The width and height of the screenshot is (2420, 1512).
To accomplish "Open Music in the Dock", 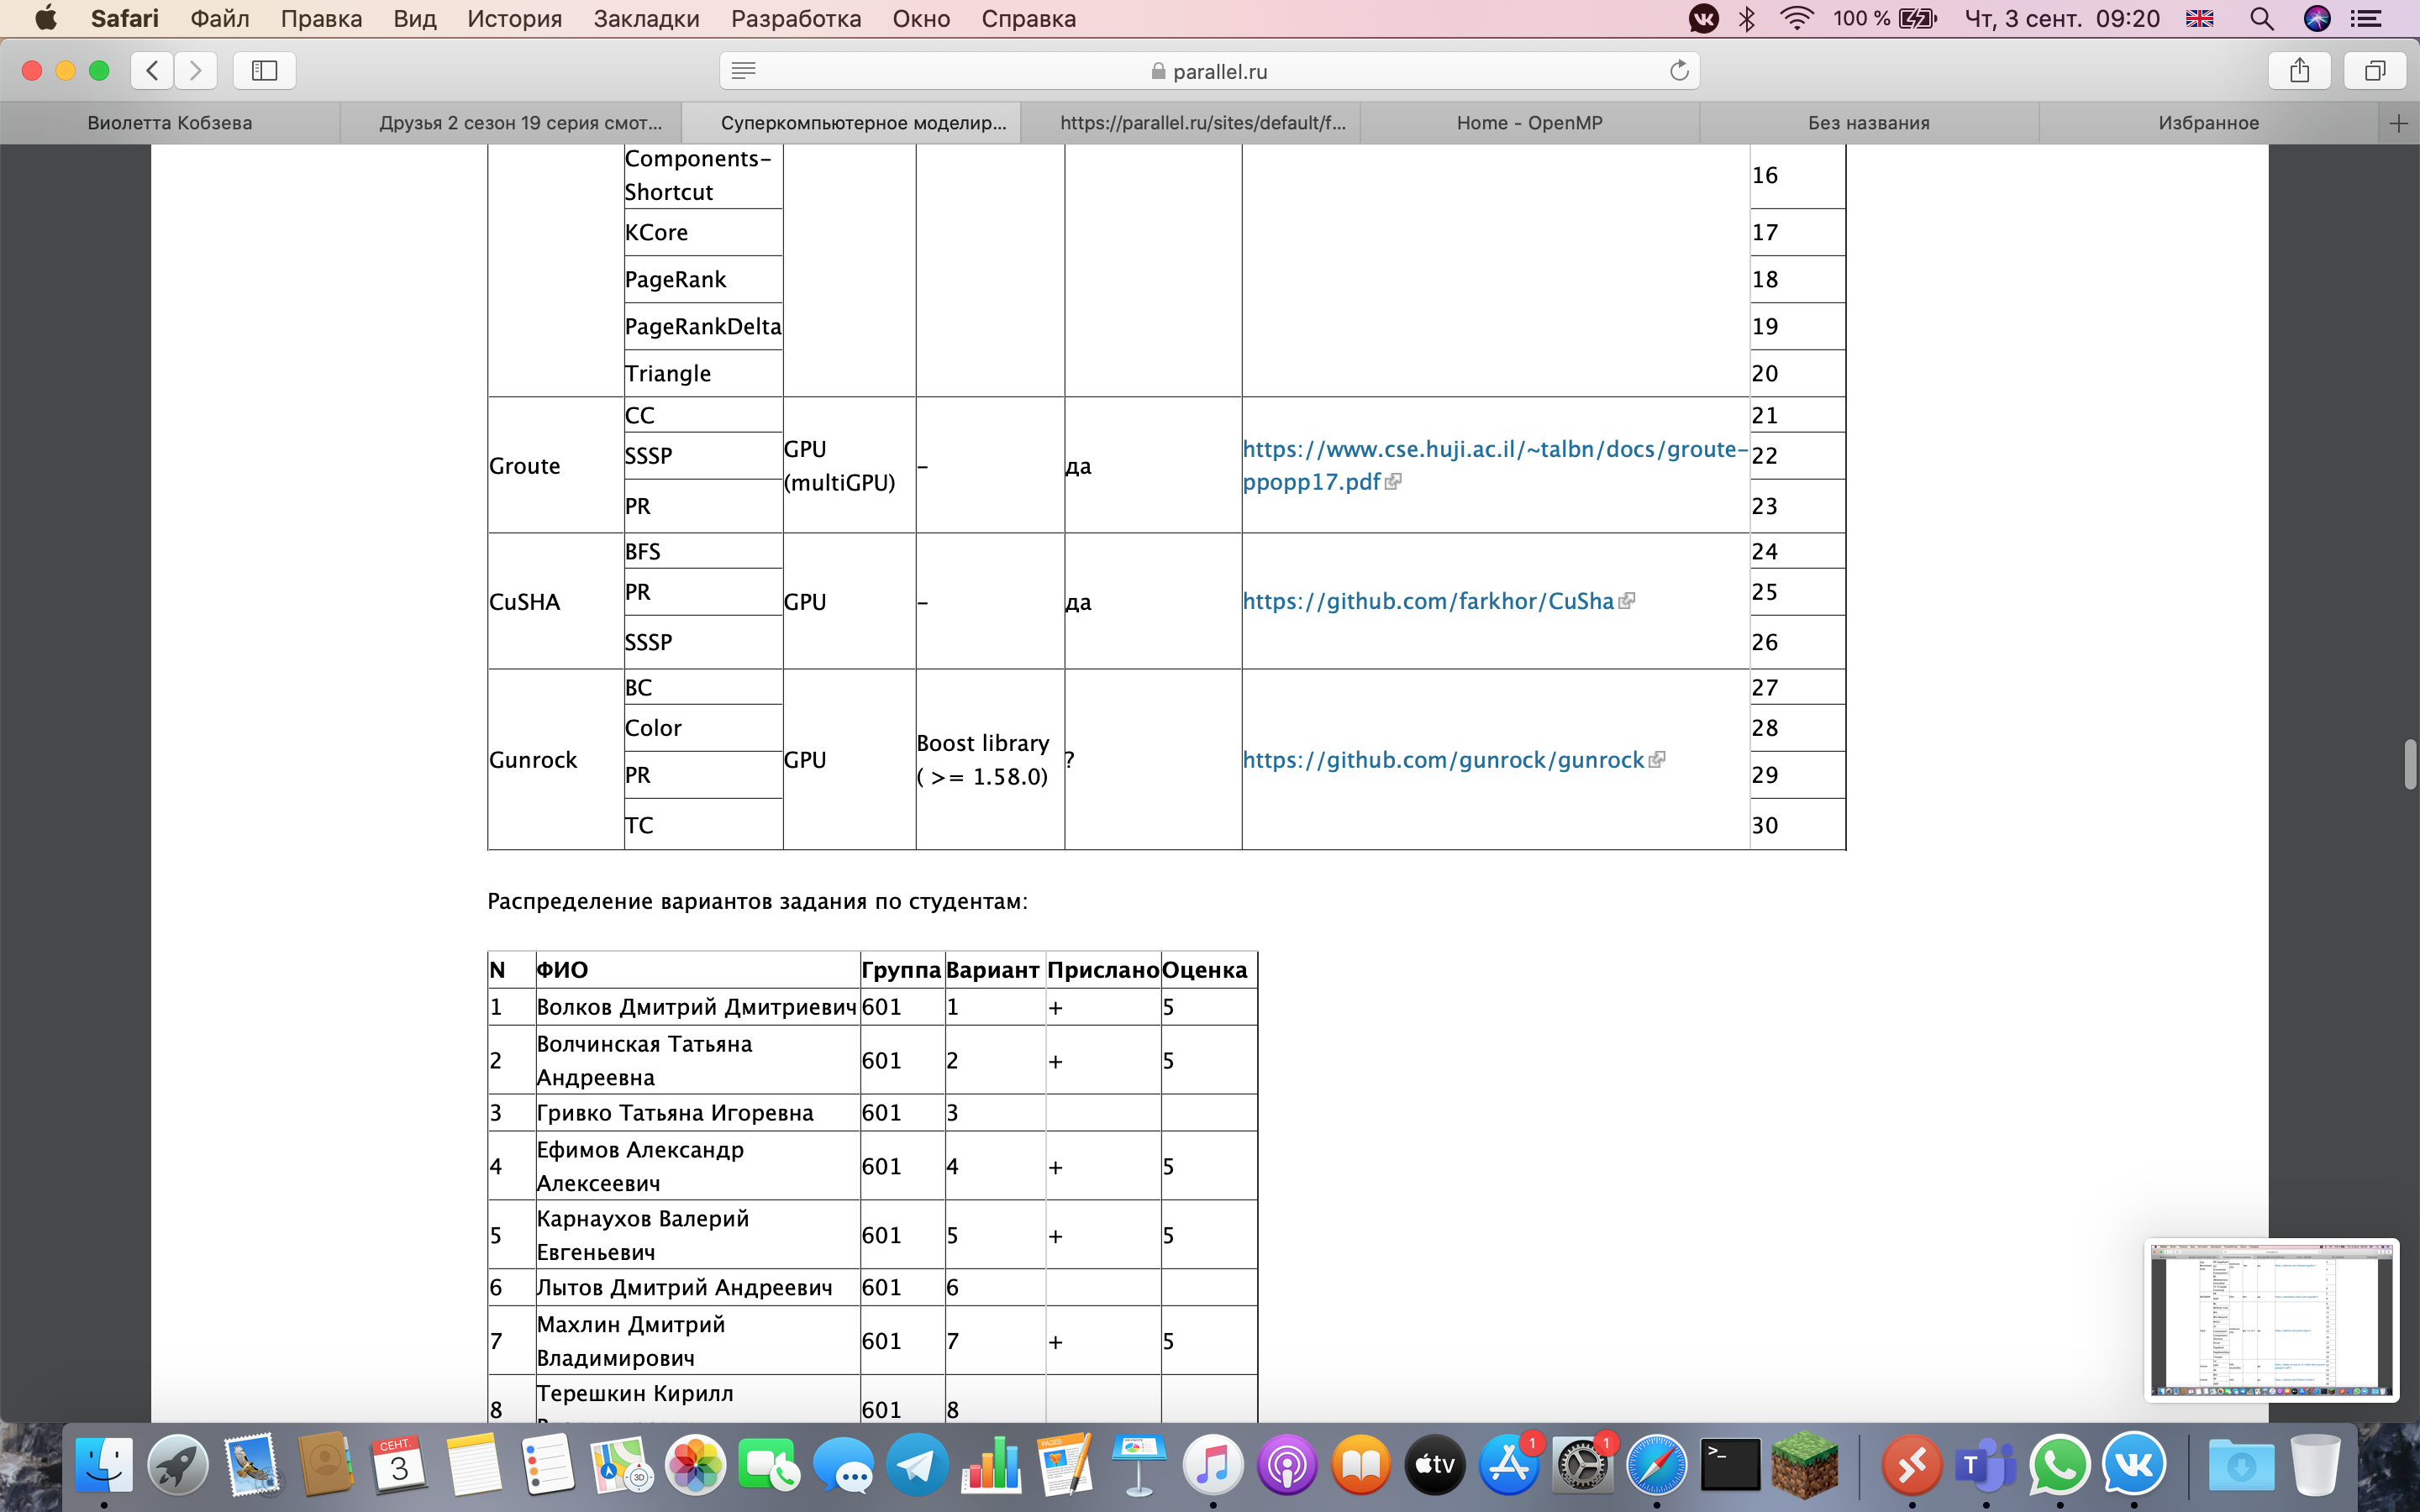I will pyautogui.click(x=1213, y=1466).
